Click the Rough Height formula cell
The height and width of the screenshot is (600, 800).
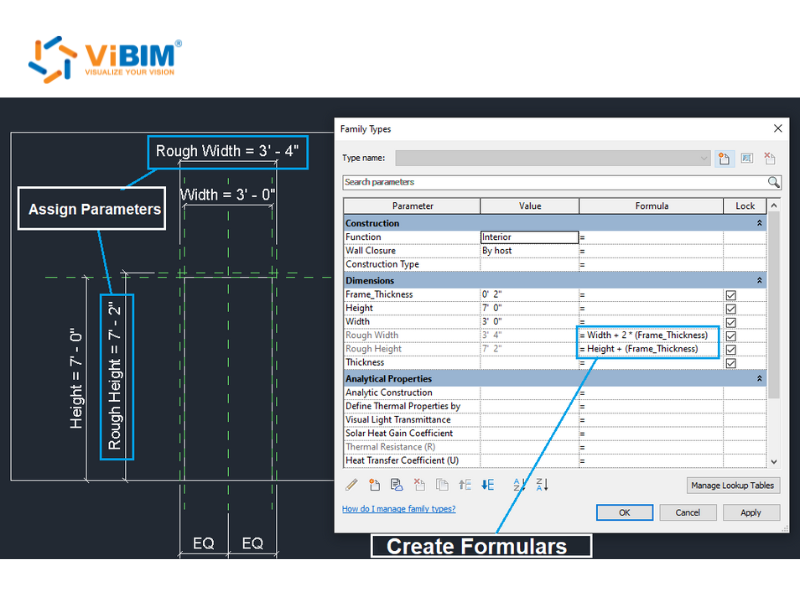click(651, 349)
